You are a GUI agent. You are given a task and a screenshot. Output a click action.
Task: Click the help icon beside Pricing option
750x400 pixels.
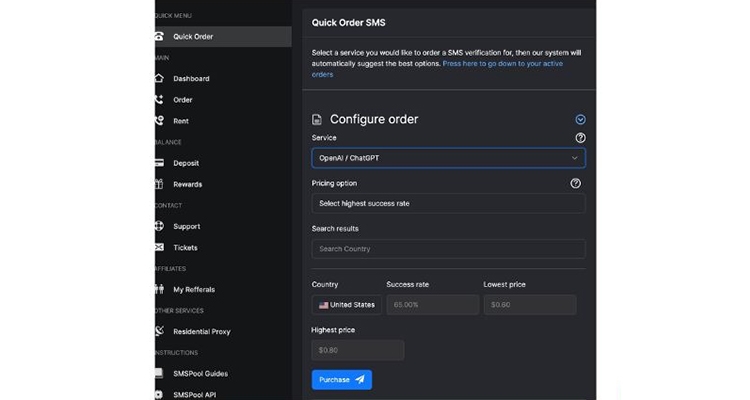tap(575, 184)
